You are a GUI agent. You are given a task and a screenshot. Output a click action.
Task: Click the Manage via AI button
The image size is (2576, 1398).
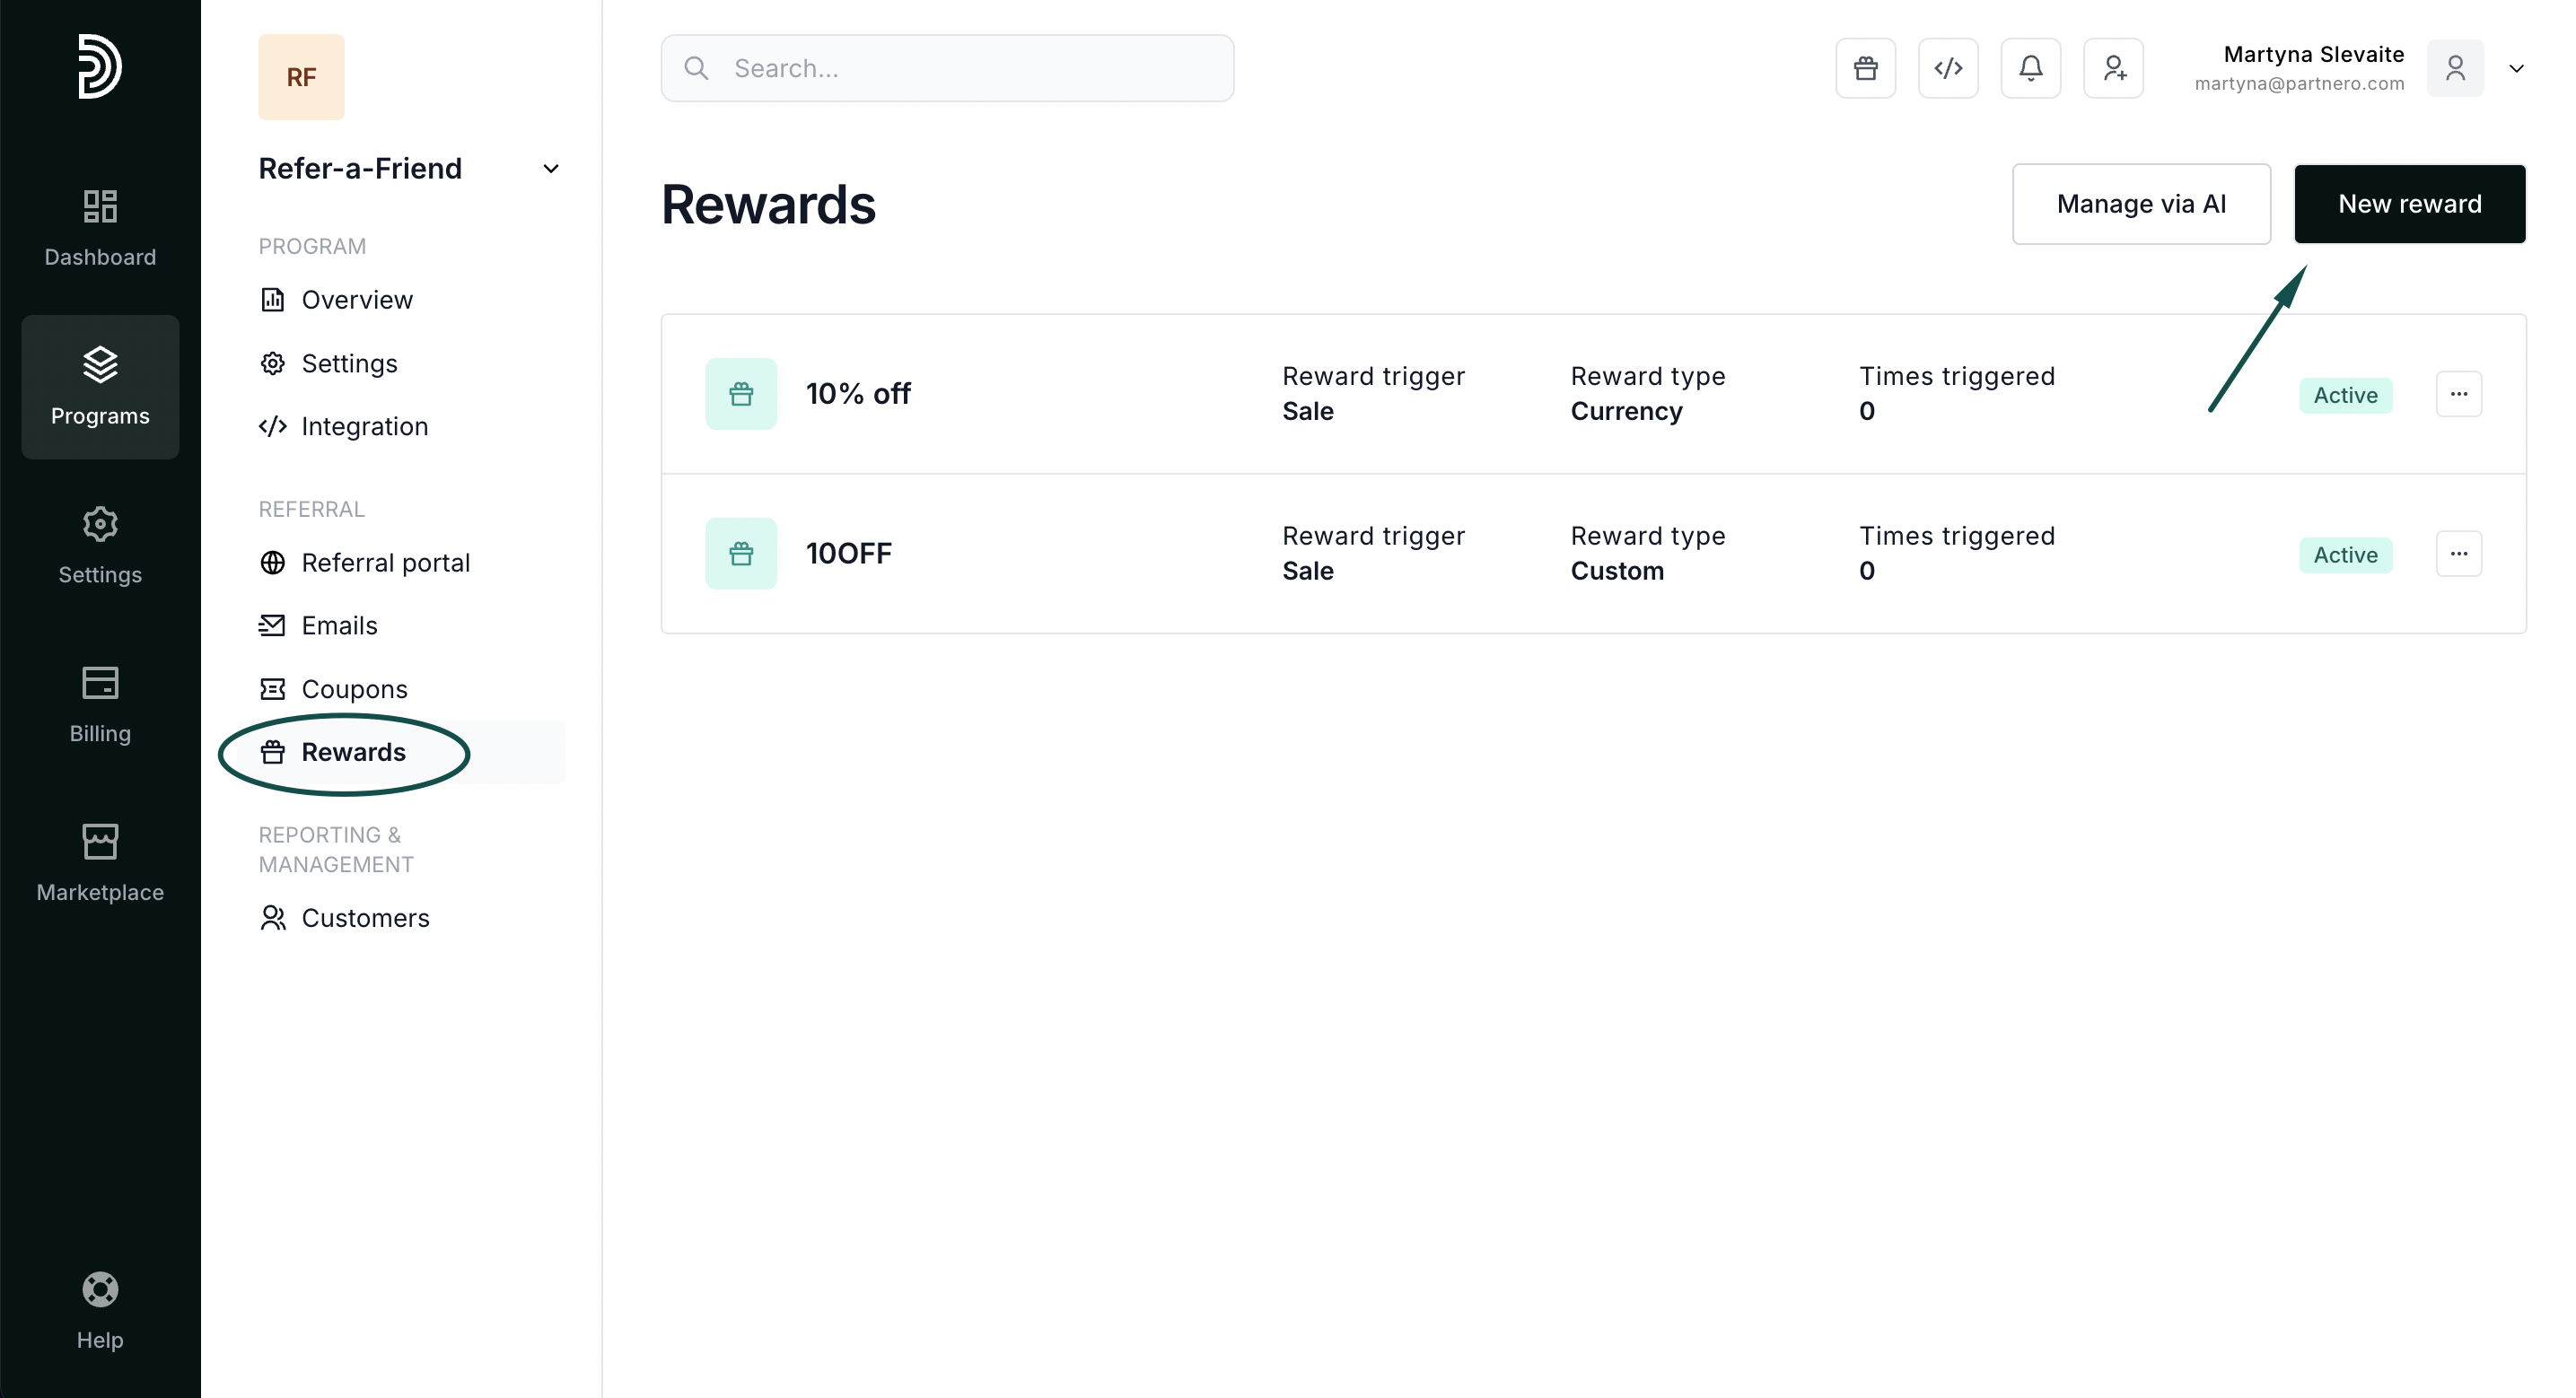click(x=2141, y=204)
